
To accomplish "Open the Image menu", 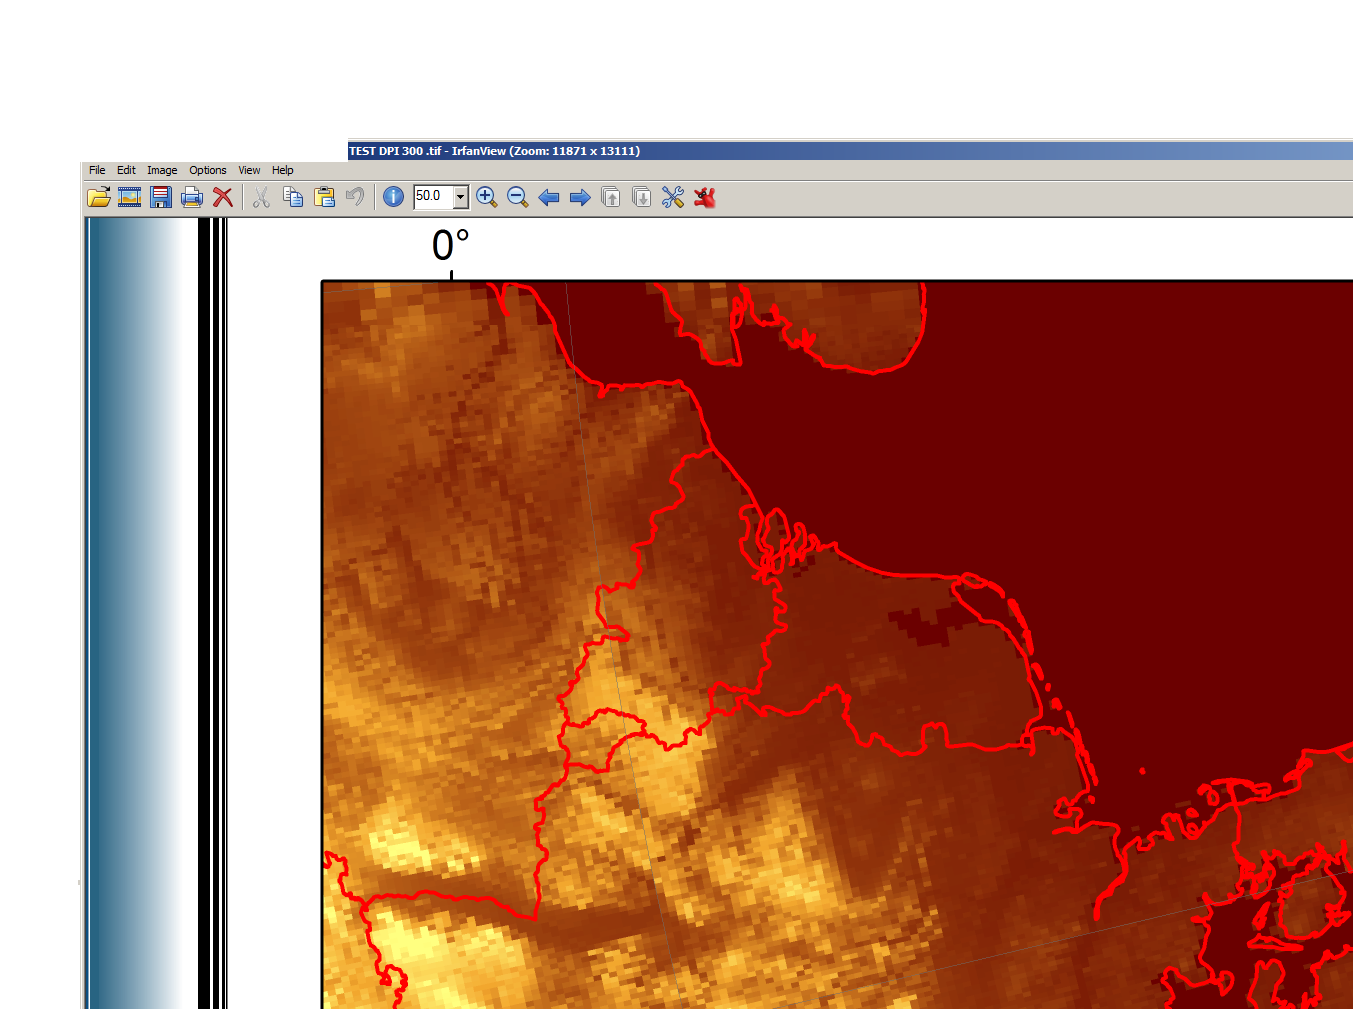I will [162, 170].
